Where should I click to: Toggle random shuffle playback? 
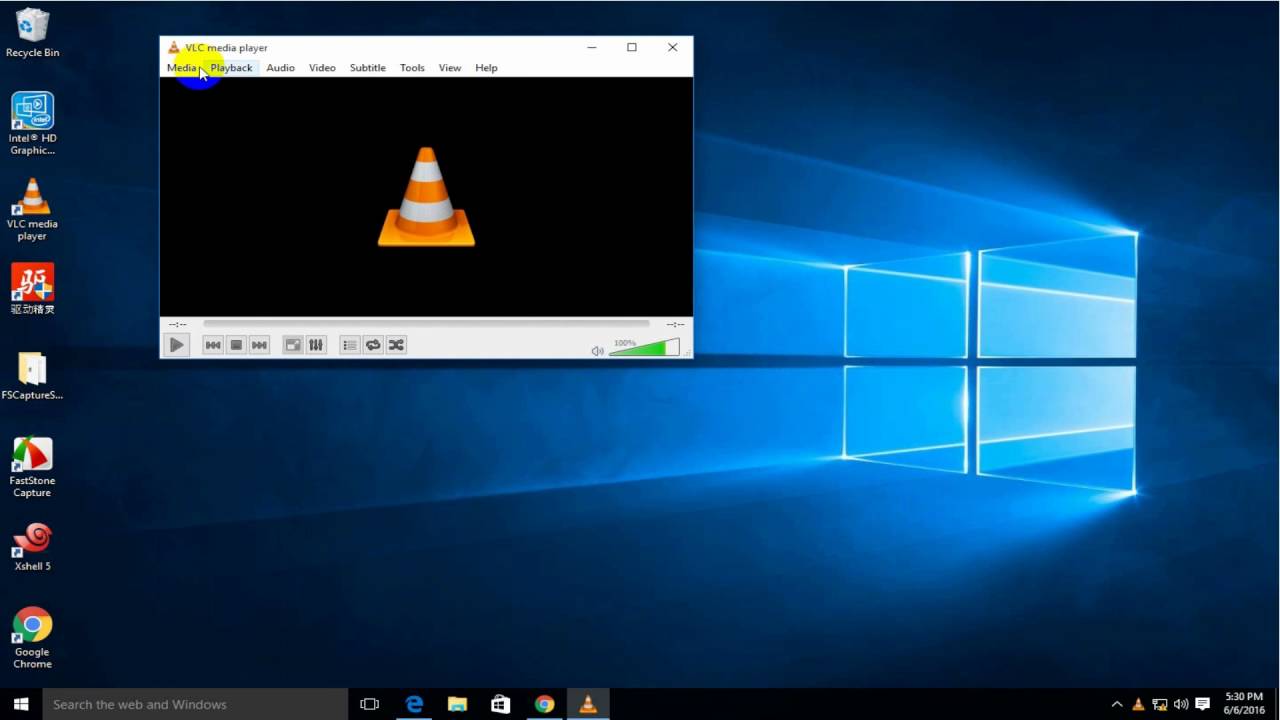[396, 345]
